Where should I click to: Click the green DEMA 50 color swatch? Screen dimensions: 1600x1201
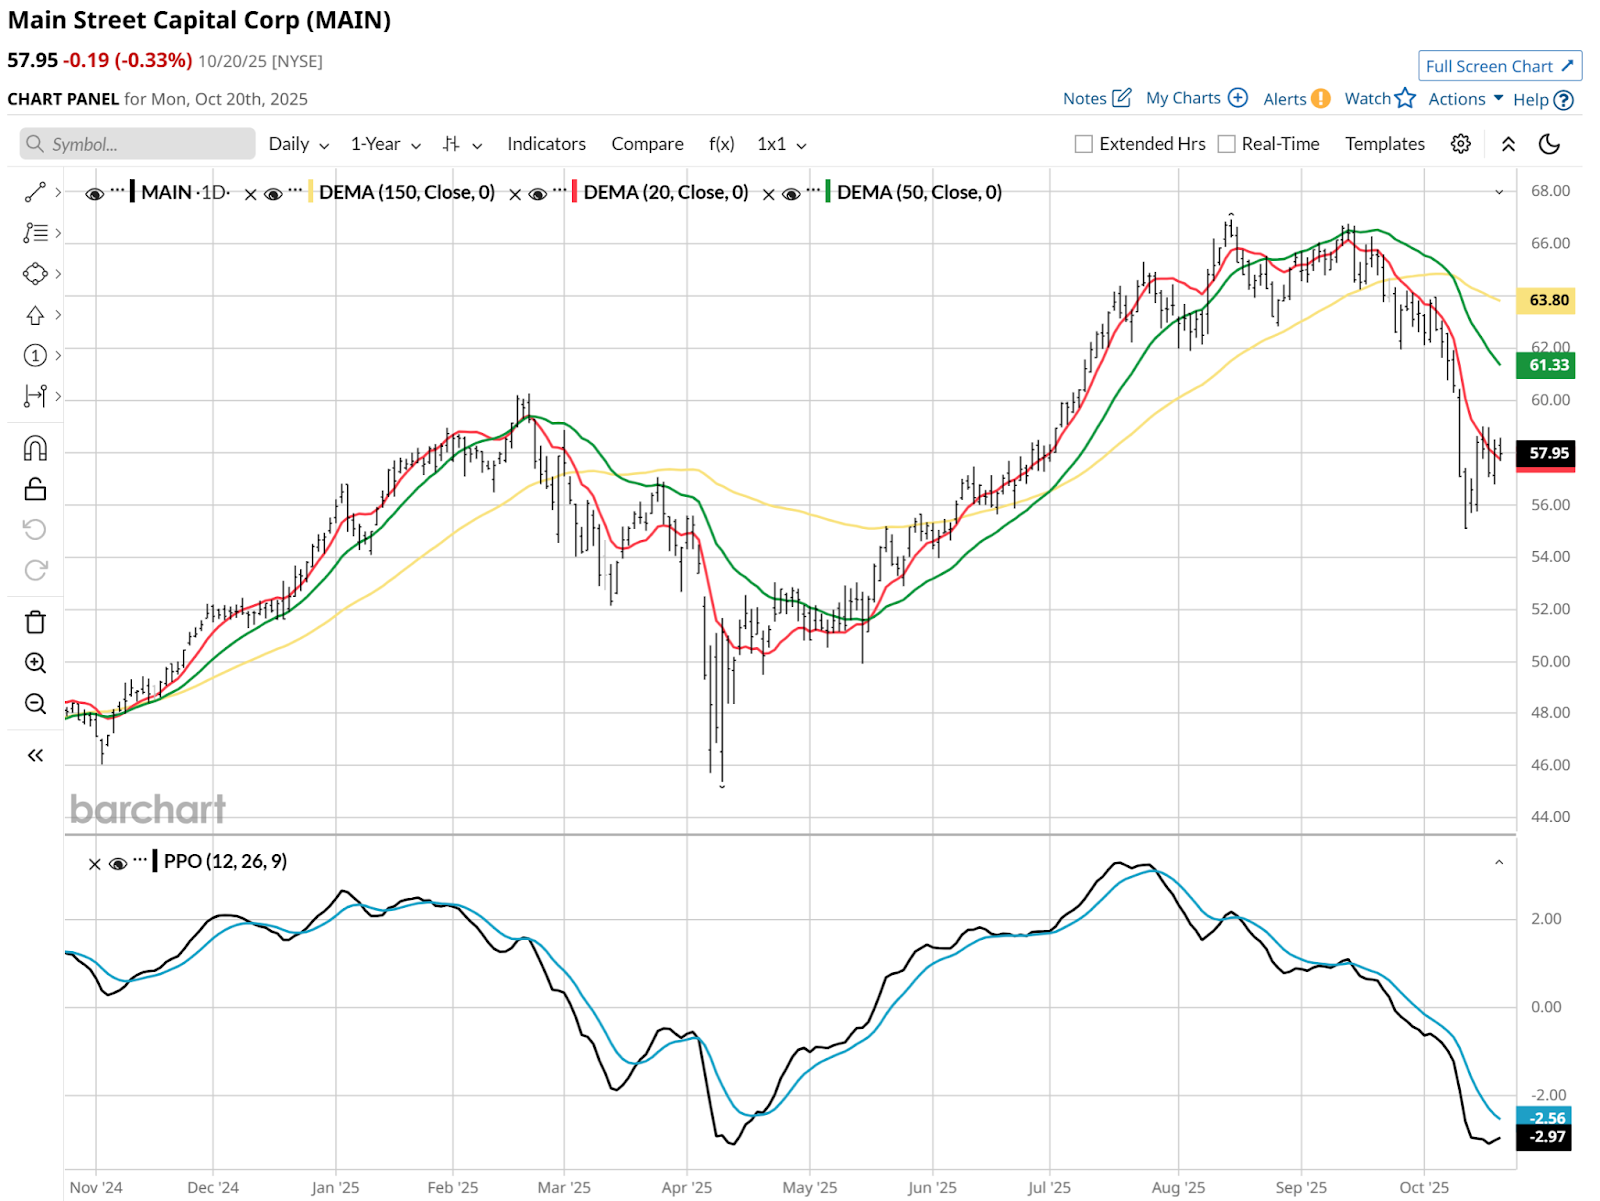coord(828,192)
